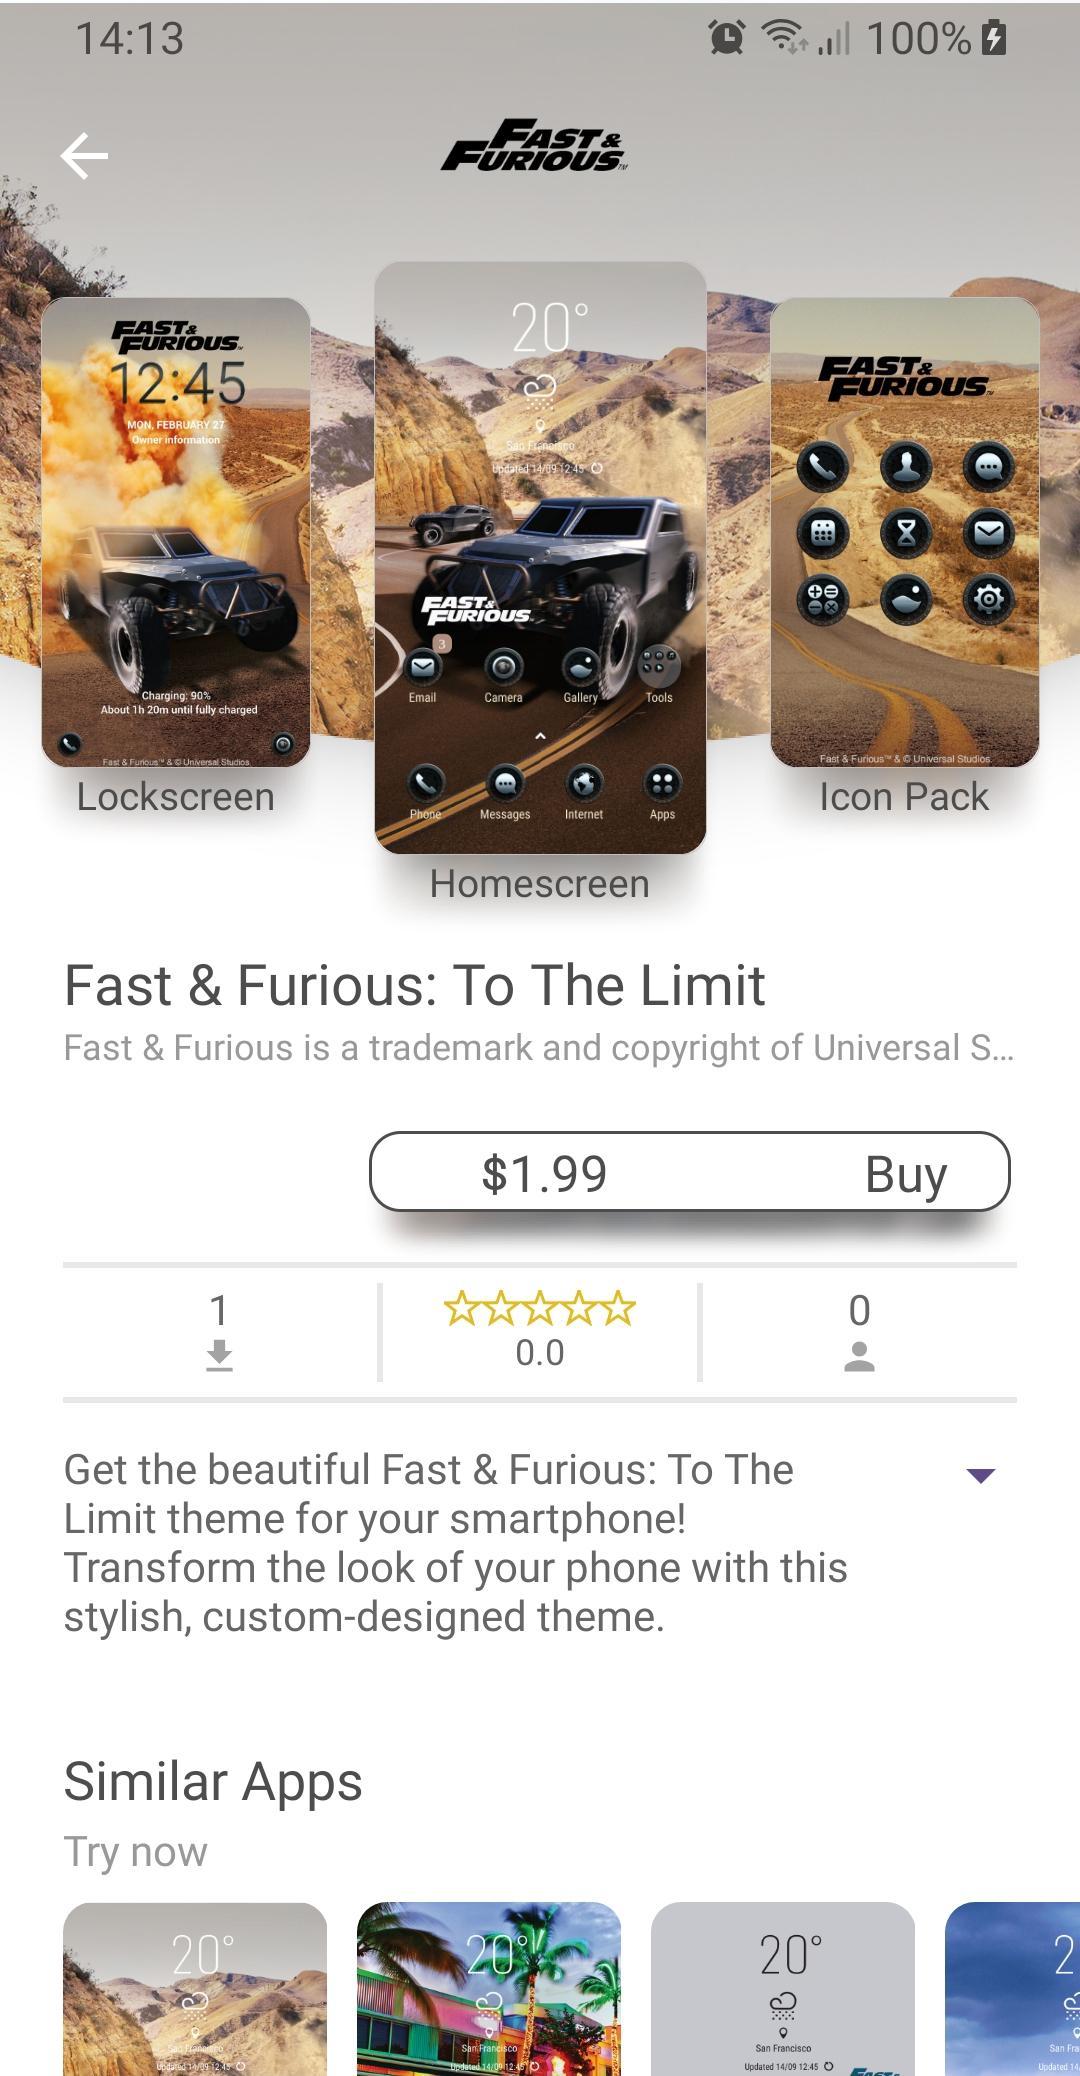1080x2076 pixels.
Task: Open the gray background similar app
Action: 783,1989
